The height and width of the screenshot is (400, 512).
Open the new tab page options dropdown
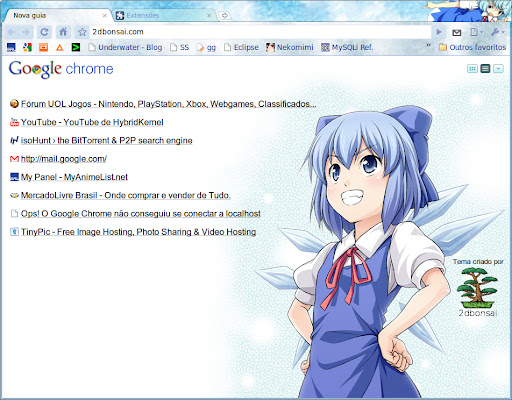[x=498, y=69]
